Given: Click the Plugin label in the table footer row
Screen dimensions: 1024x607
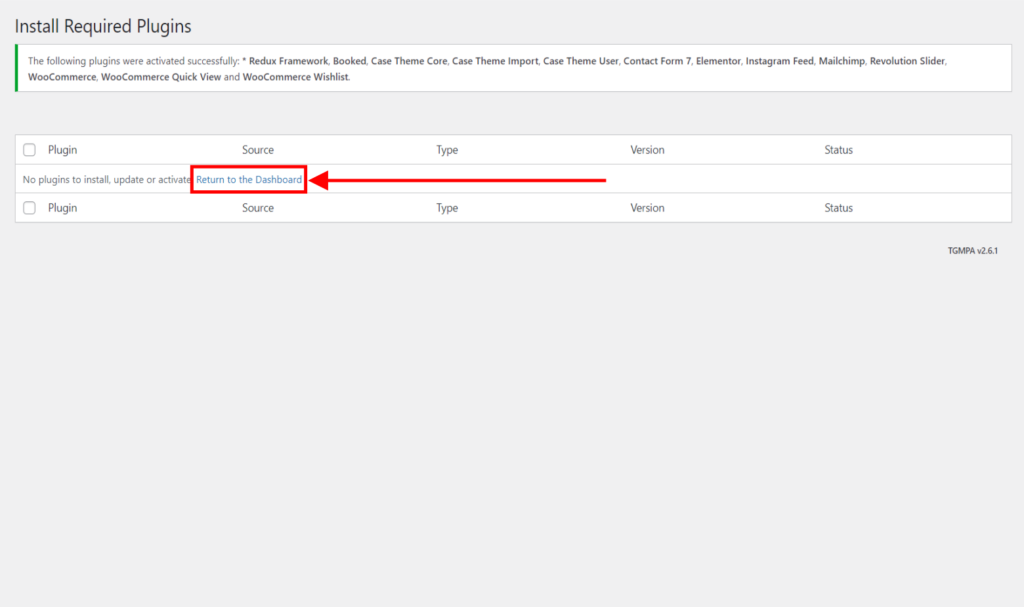Looking at the screenshot, I should (62, 208).
